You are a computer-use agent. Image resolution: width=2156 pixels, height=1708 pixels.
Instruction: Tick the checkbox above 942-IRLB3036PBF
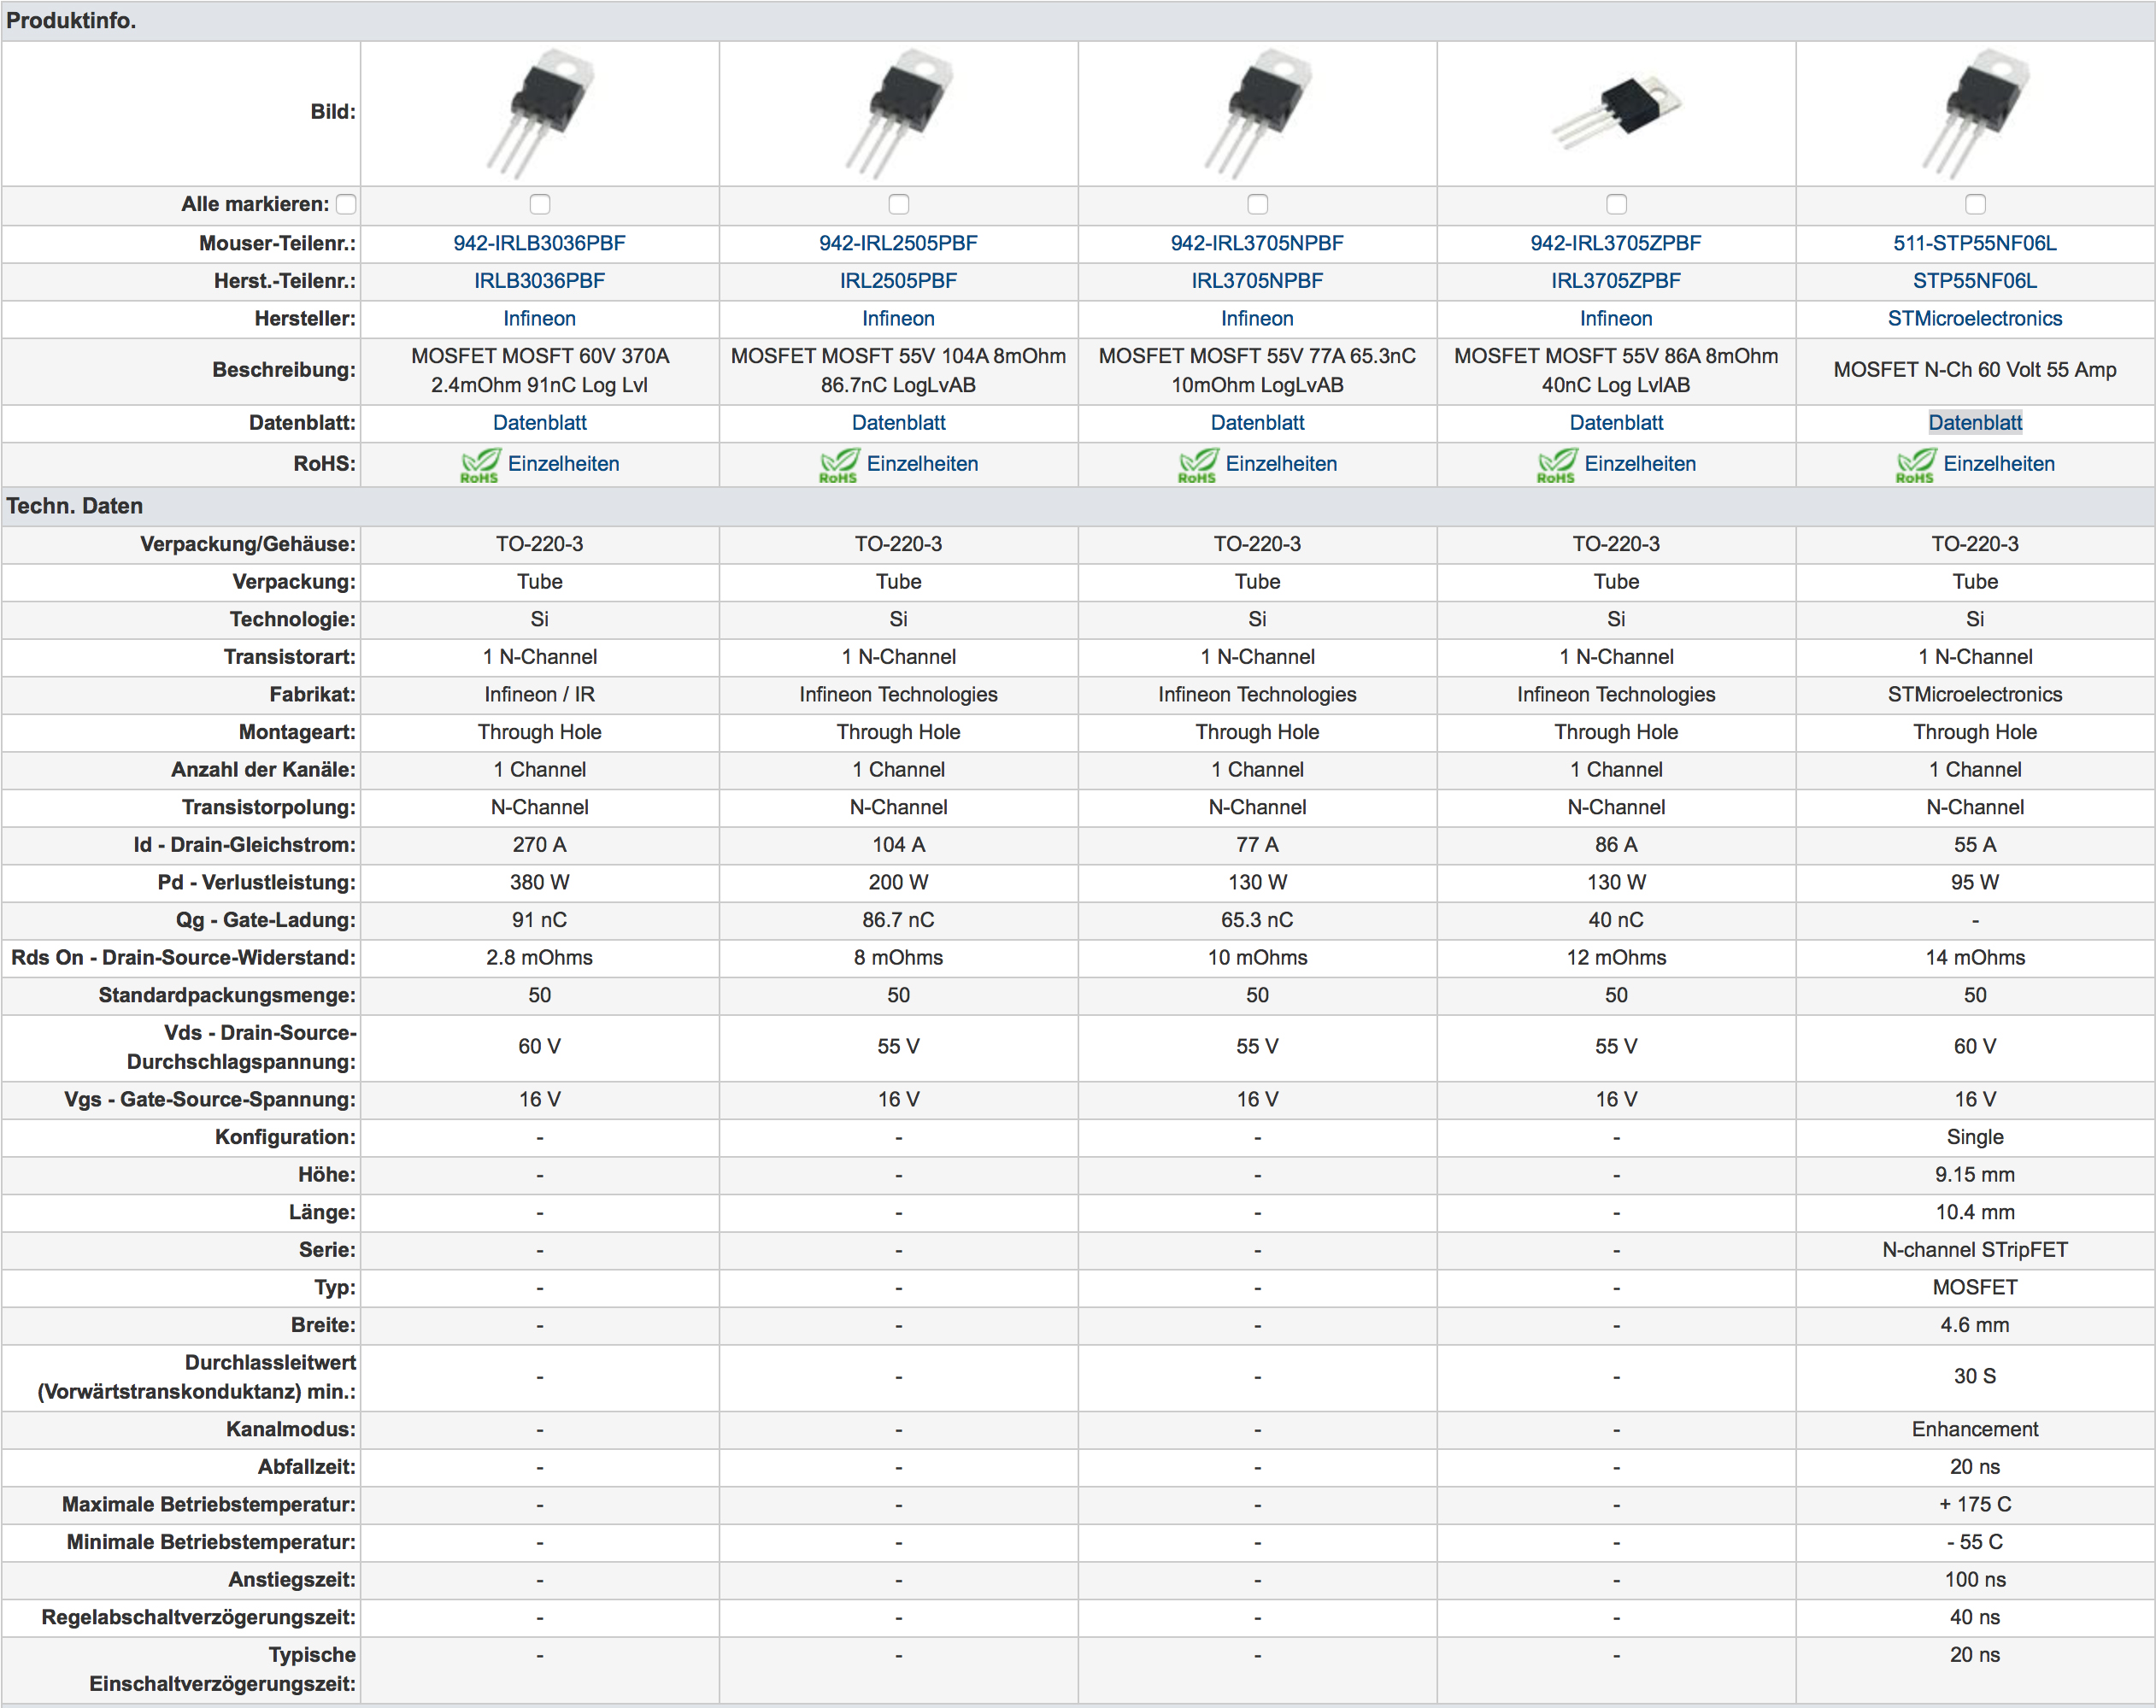click(540, 204)
